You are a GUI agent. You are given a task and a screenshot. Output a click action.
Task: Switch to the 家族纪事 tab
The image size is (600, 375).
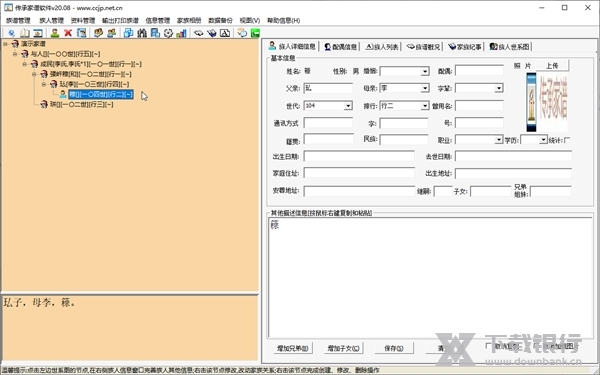click(x=465, y=47)
